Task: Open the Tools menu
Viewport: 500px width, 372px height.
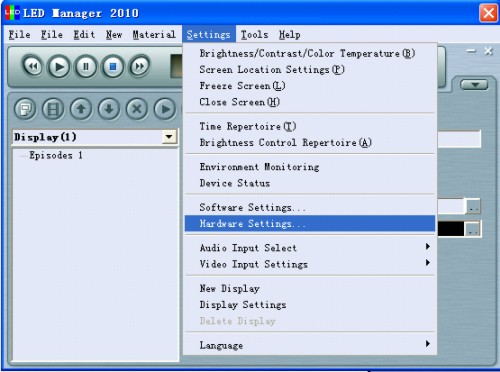Action: (x=254, y=34)
